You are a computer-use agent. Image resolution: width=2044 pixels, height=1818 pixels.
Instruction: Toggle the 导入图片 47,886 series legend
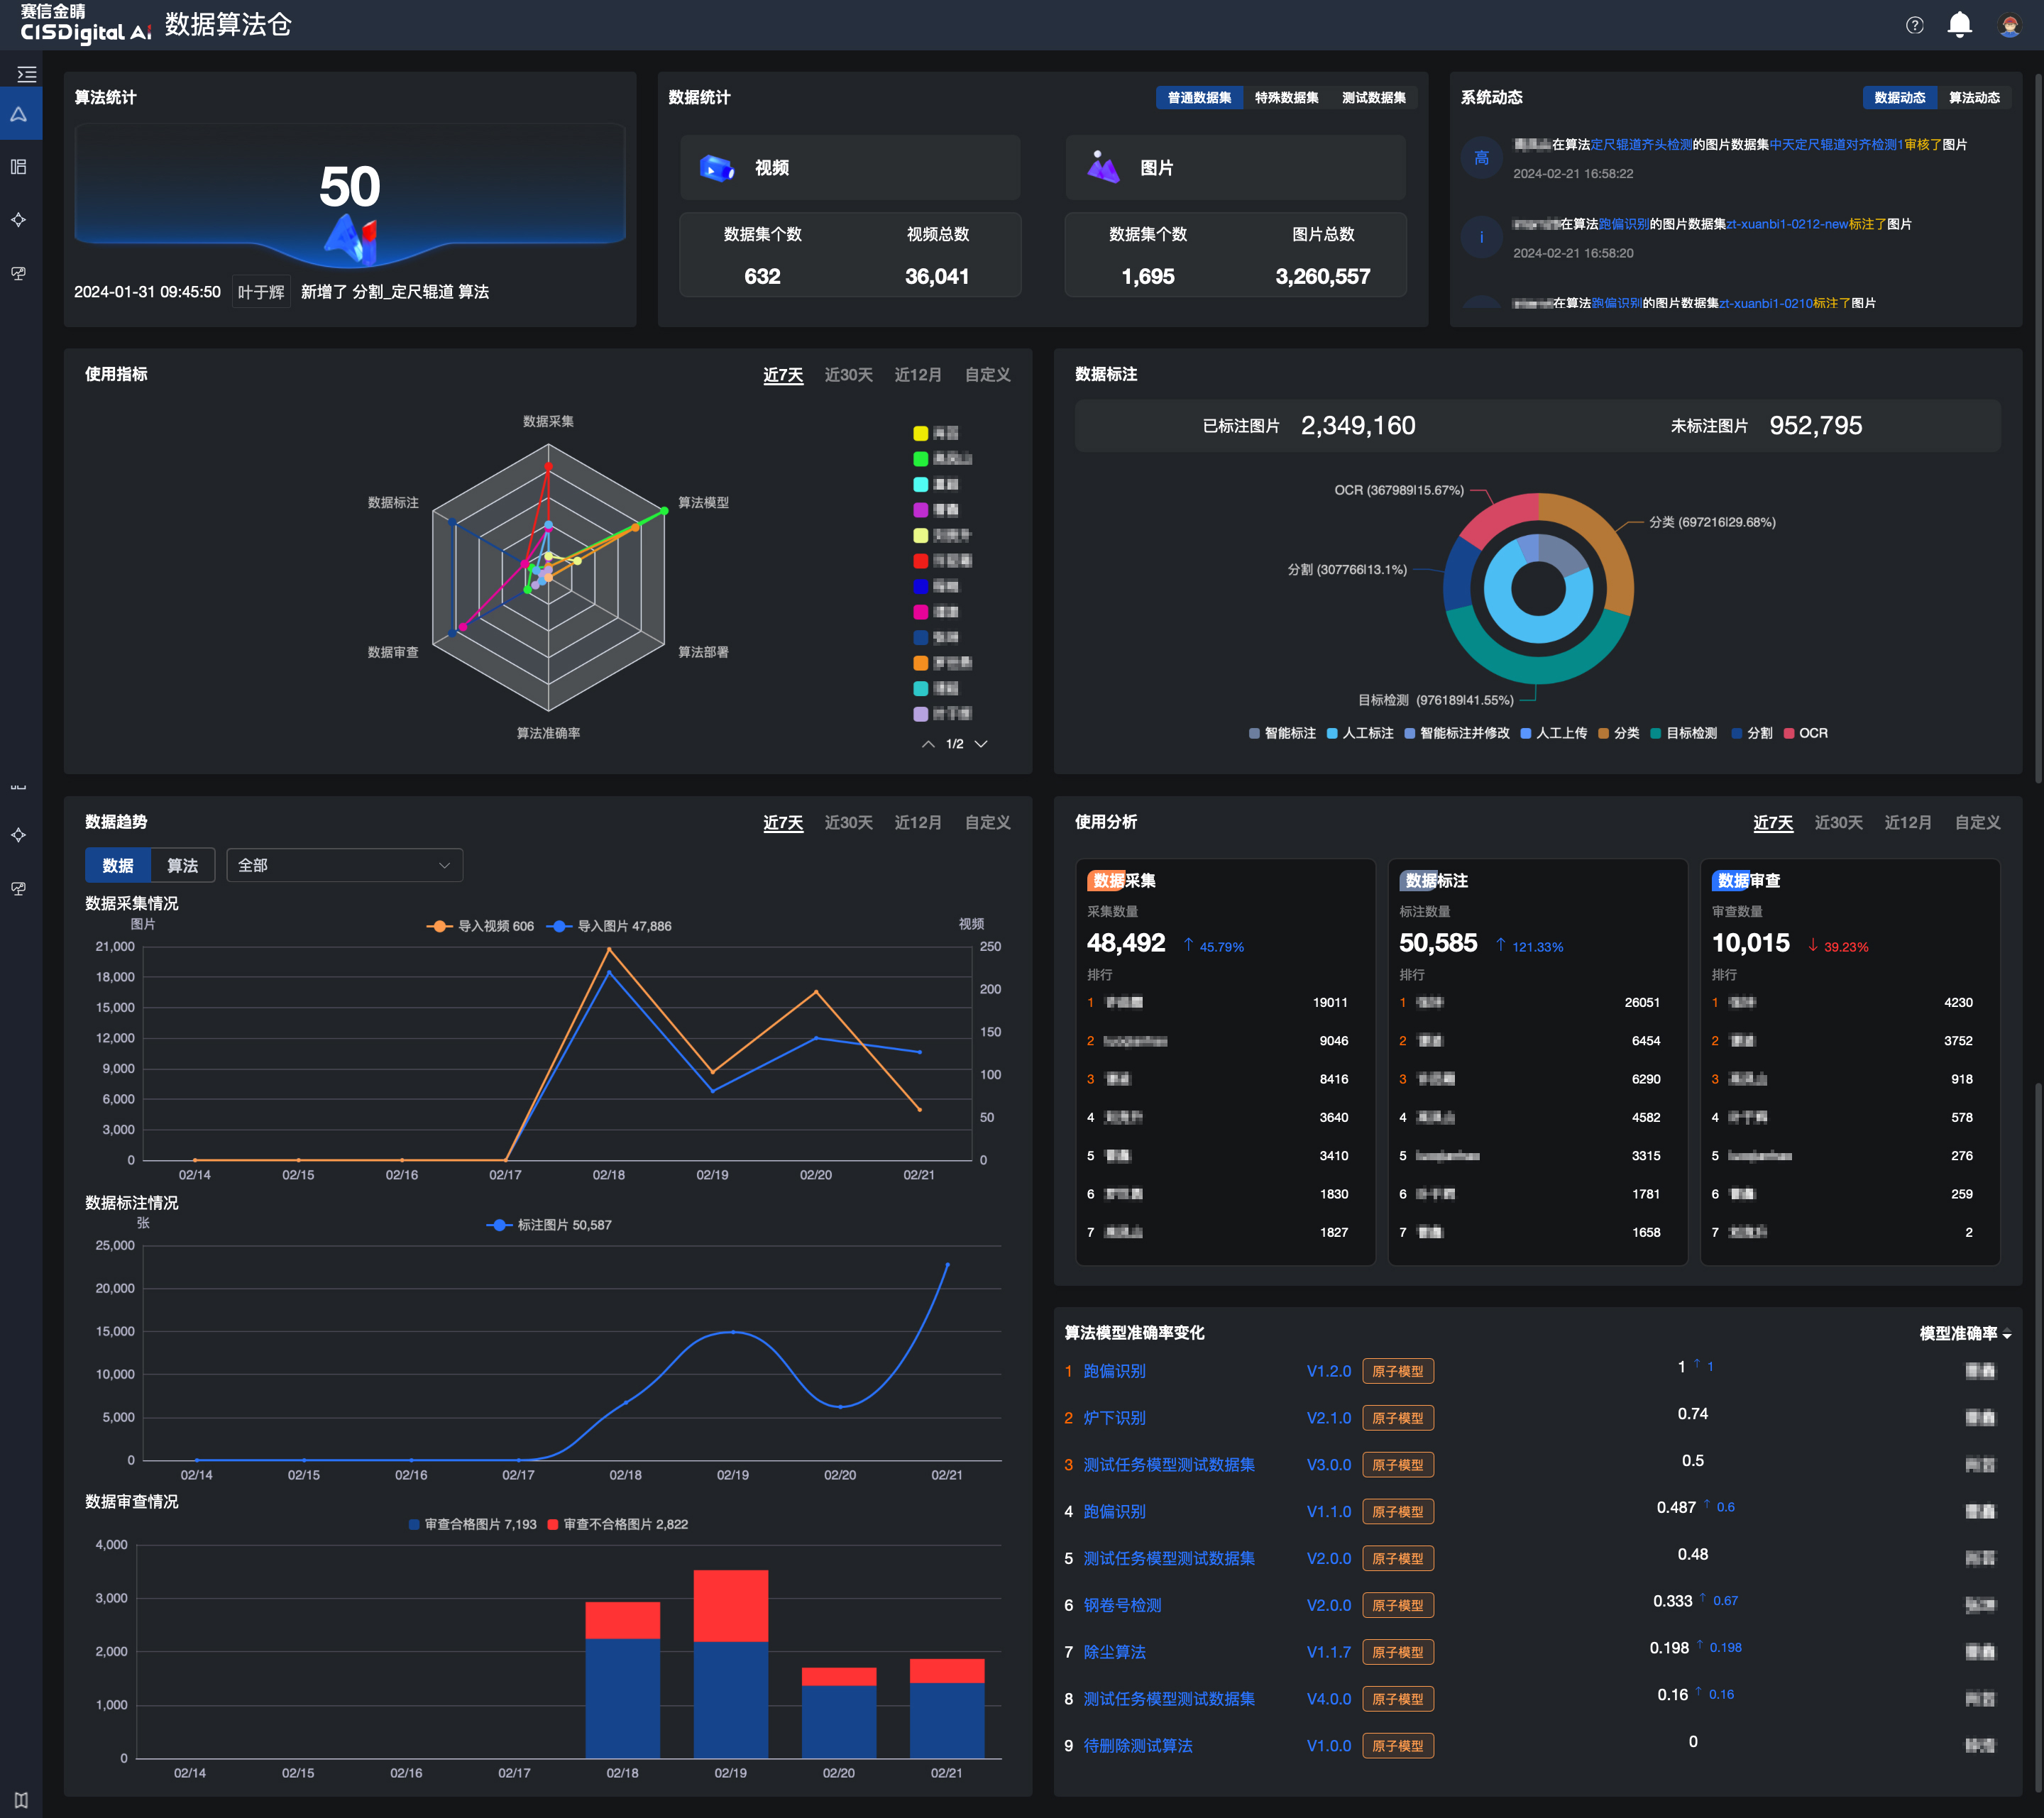pos(609,926)
